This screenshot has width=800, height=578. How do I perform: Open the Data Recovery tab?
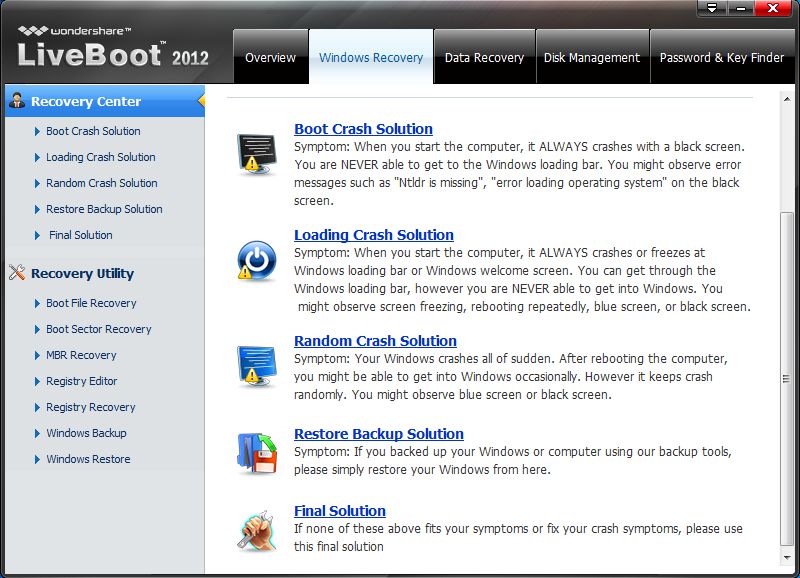point(484,57)
